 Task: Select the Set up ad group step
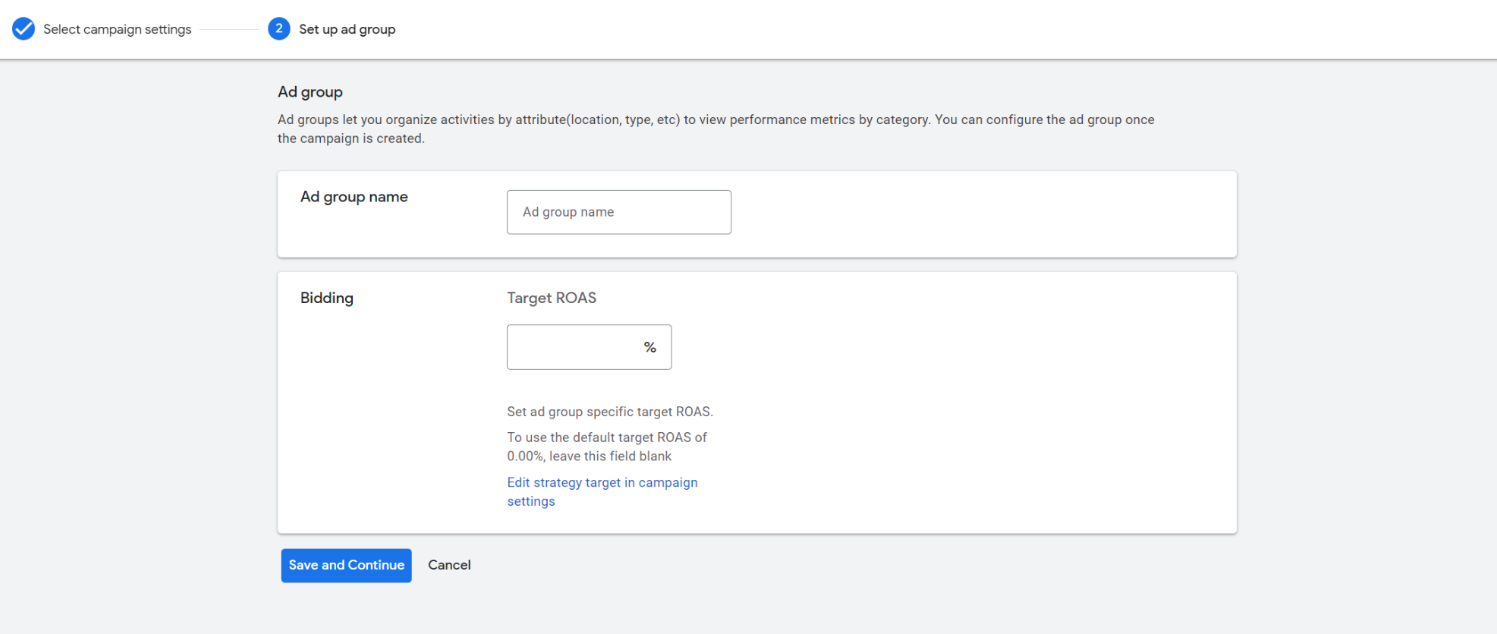[347, 30]
